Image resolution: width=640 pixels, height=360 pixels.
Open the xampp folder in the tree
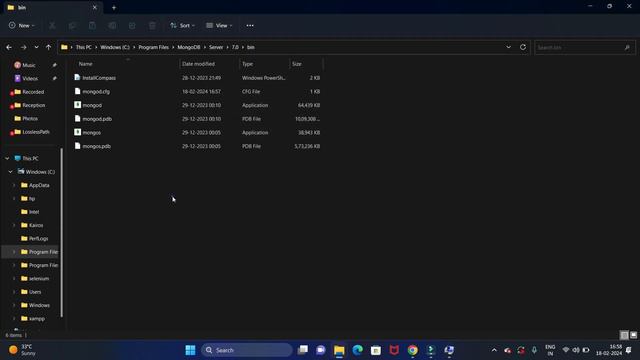[x=37, y=319]
